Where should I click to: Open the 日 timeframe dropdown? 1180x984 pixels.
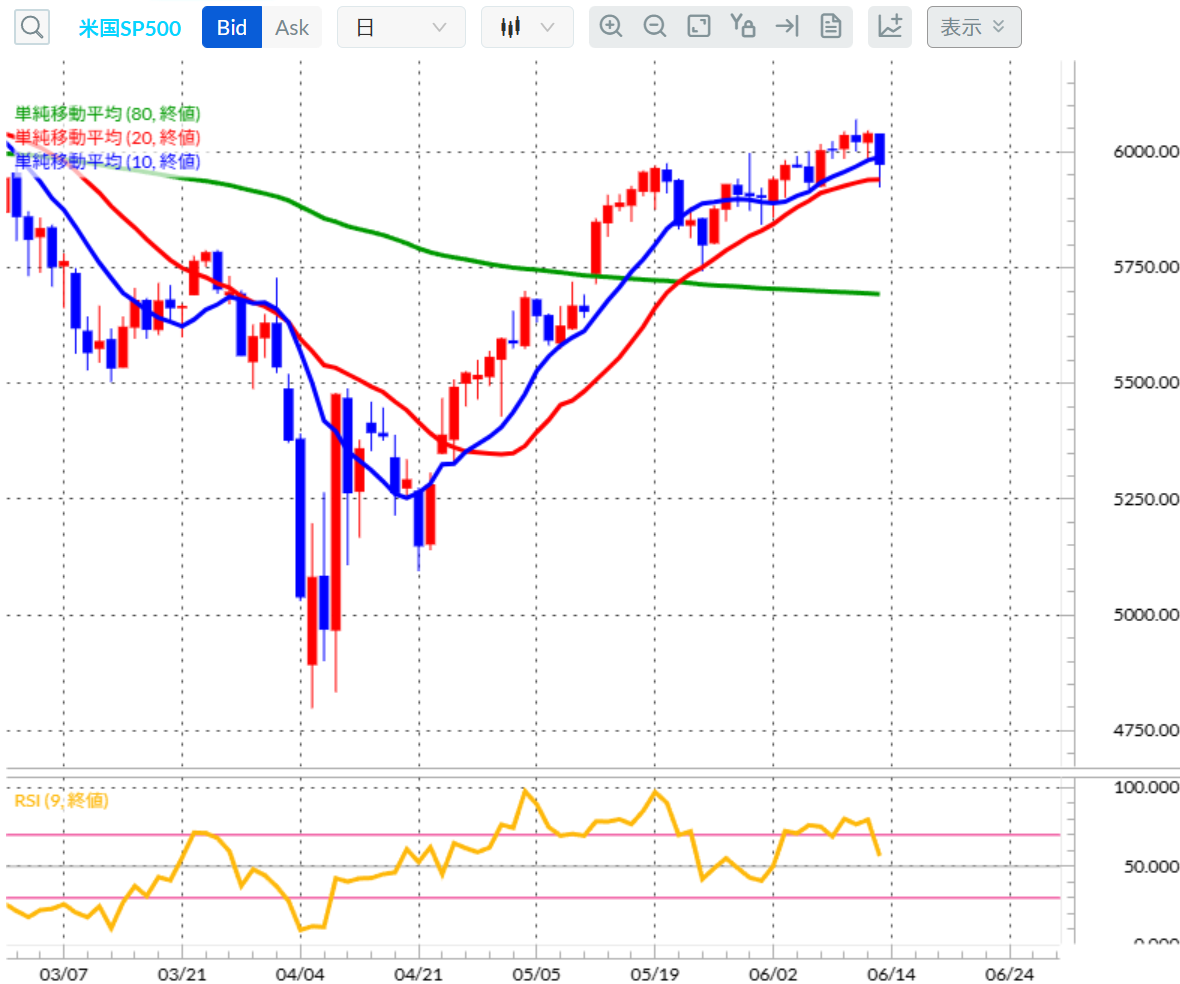point(401,27)
